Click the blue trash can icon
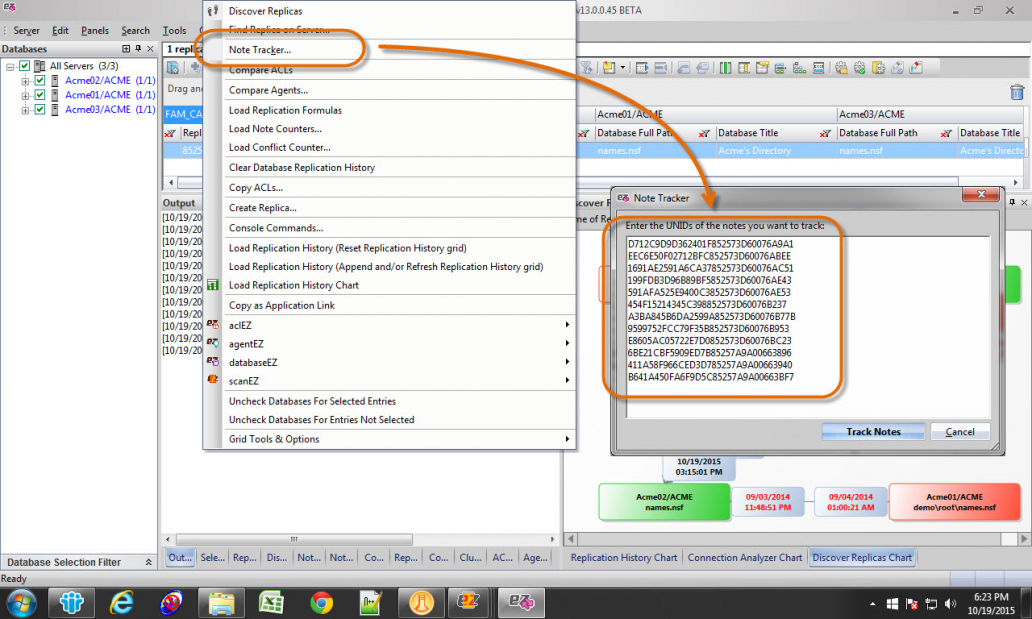Image resolution: width=1032 pixels, height=619 pixels. [1017, 92]
